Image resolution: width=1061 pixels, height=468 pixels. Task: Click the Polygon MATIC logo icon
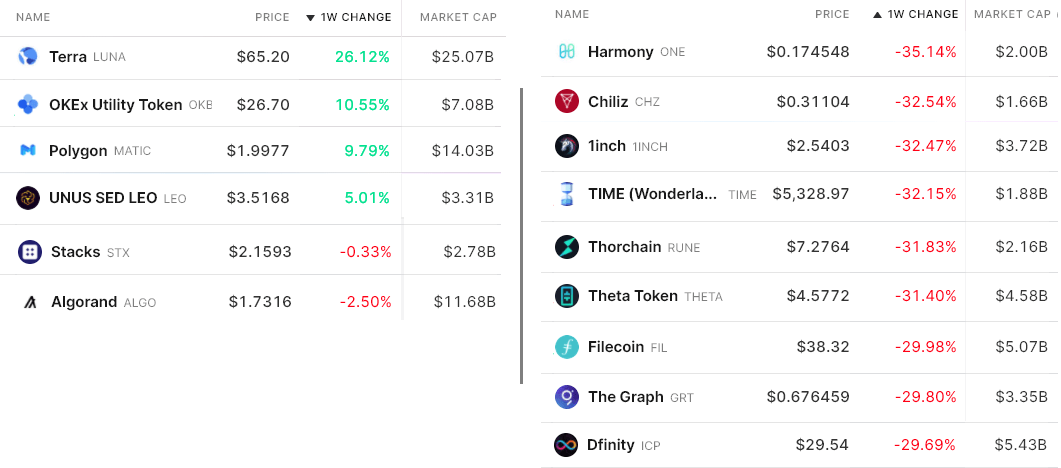coord(28,150)
